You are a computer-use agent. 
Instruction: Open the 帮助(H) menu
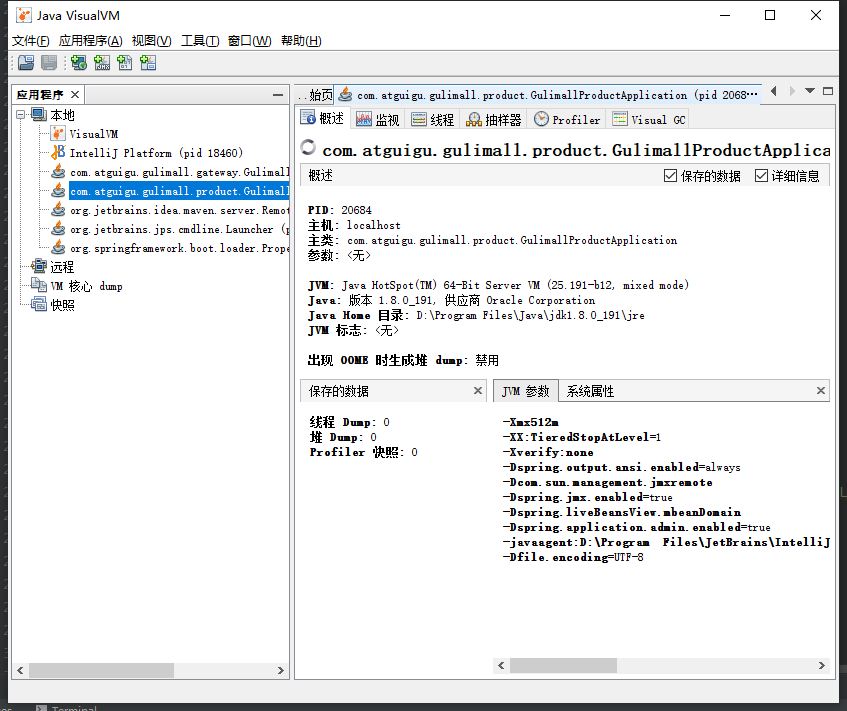tap(301, 41)
